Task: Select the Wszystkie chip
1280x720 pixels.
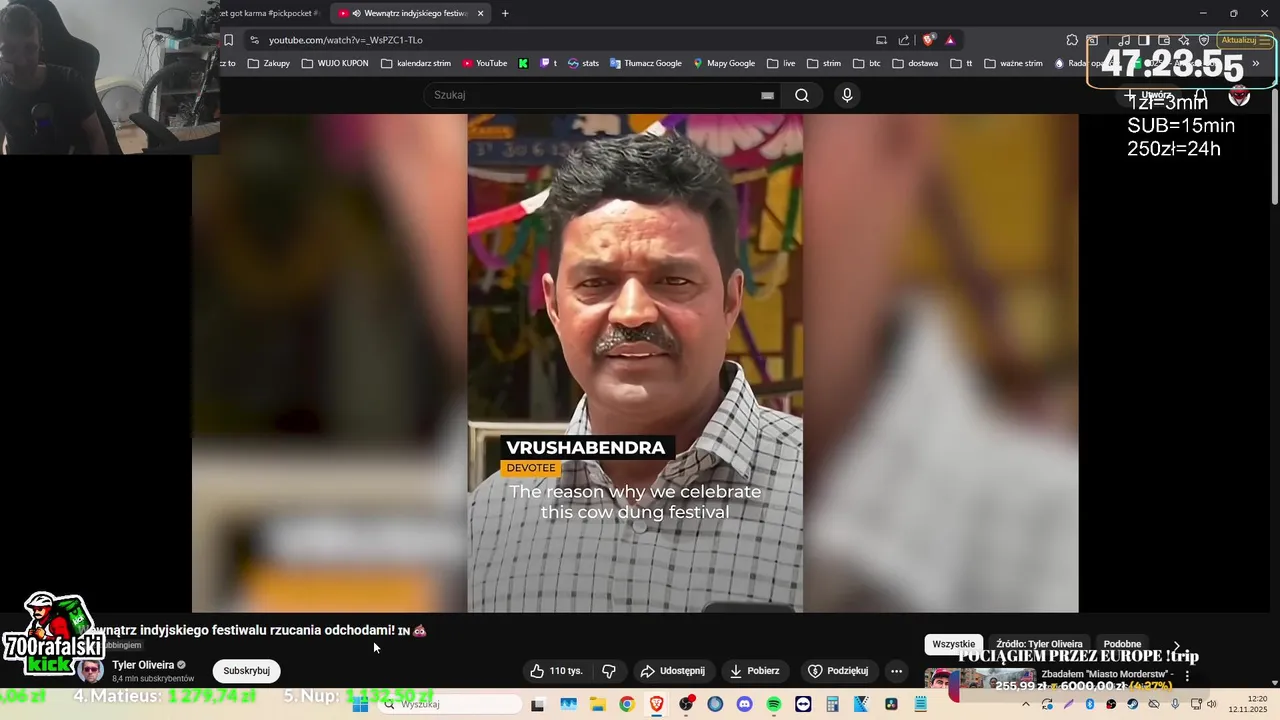Action: 953,645
